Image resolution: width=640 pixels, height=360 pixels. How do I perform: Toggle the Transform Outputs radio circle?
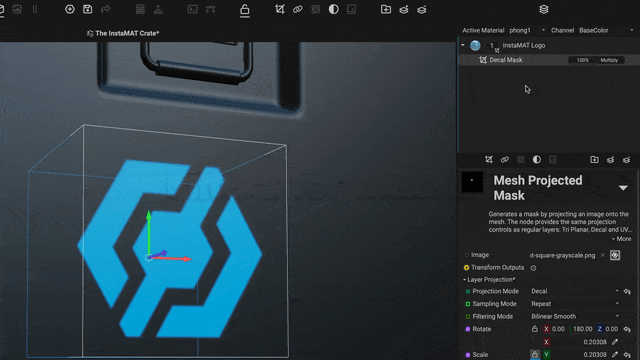pos(533,268)
